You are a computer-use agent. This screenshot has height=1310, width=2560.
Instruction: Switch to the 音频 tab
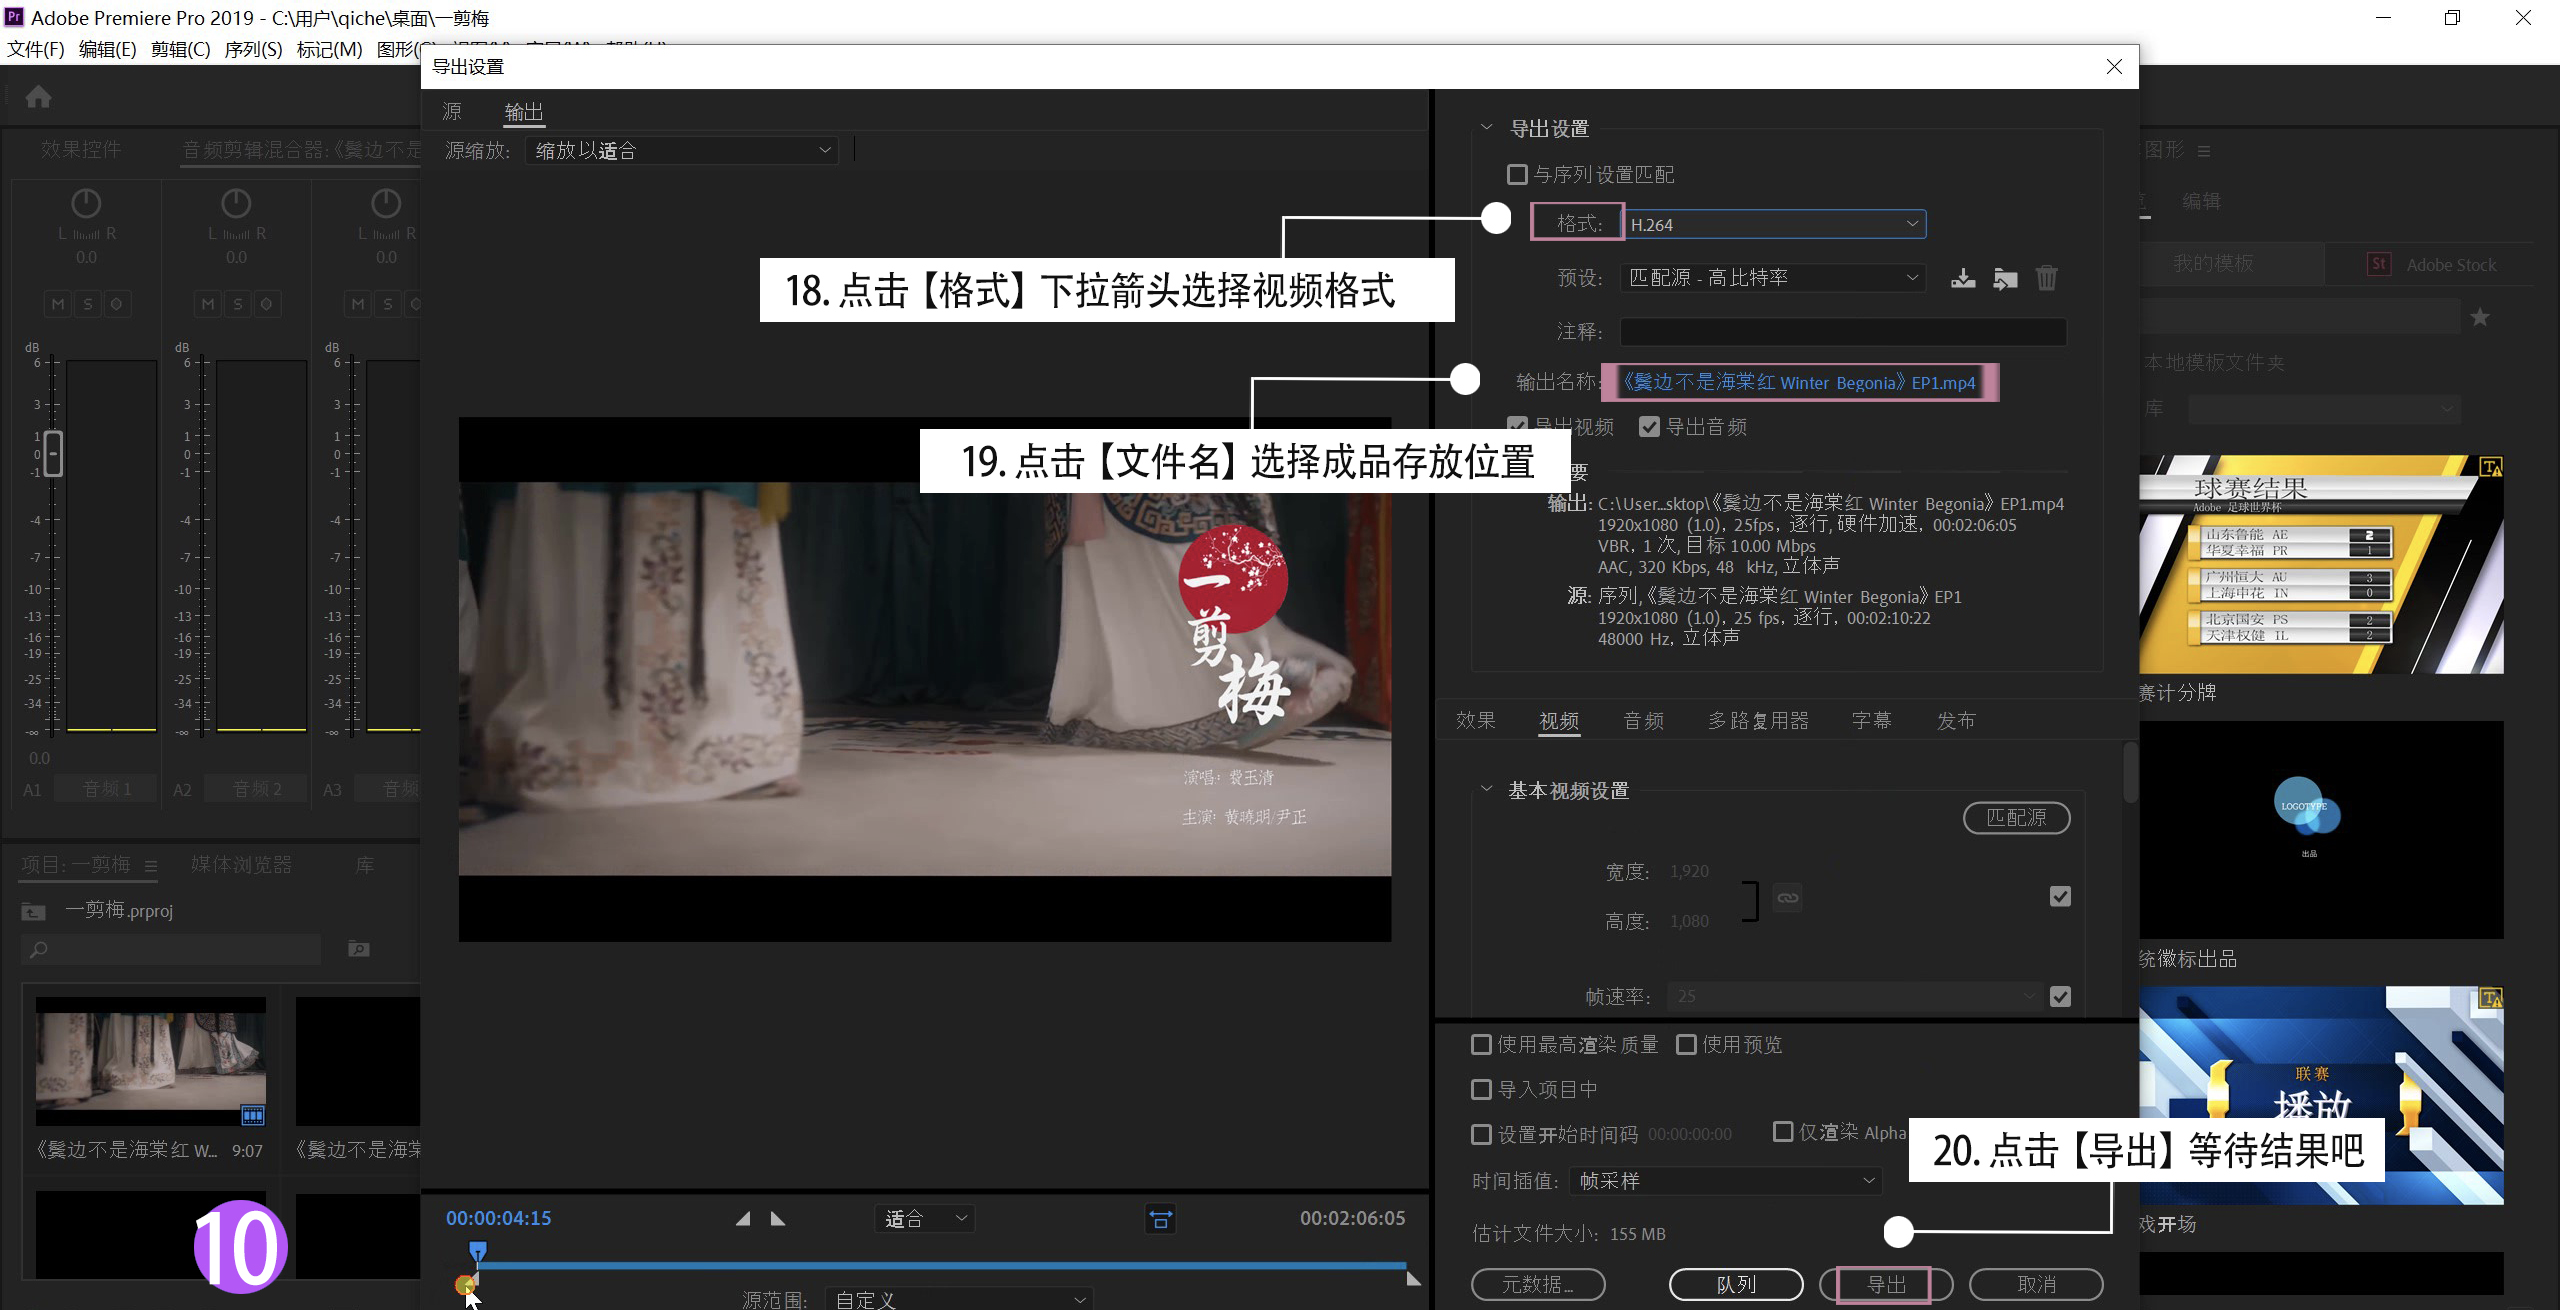1644,720
